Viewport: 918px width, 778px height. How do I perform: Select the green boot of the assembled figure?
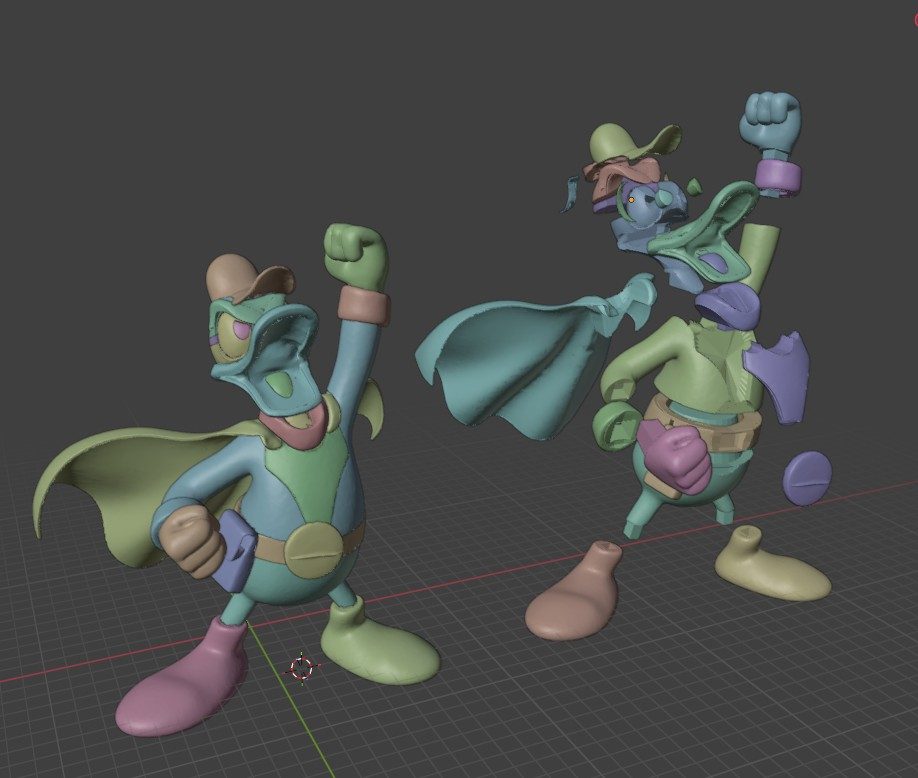[x=378, y=646]
